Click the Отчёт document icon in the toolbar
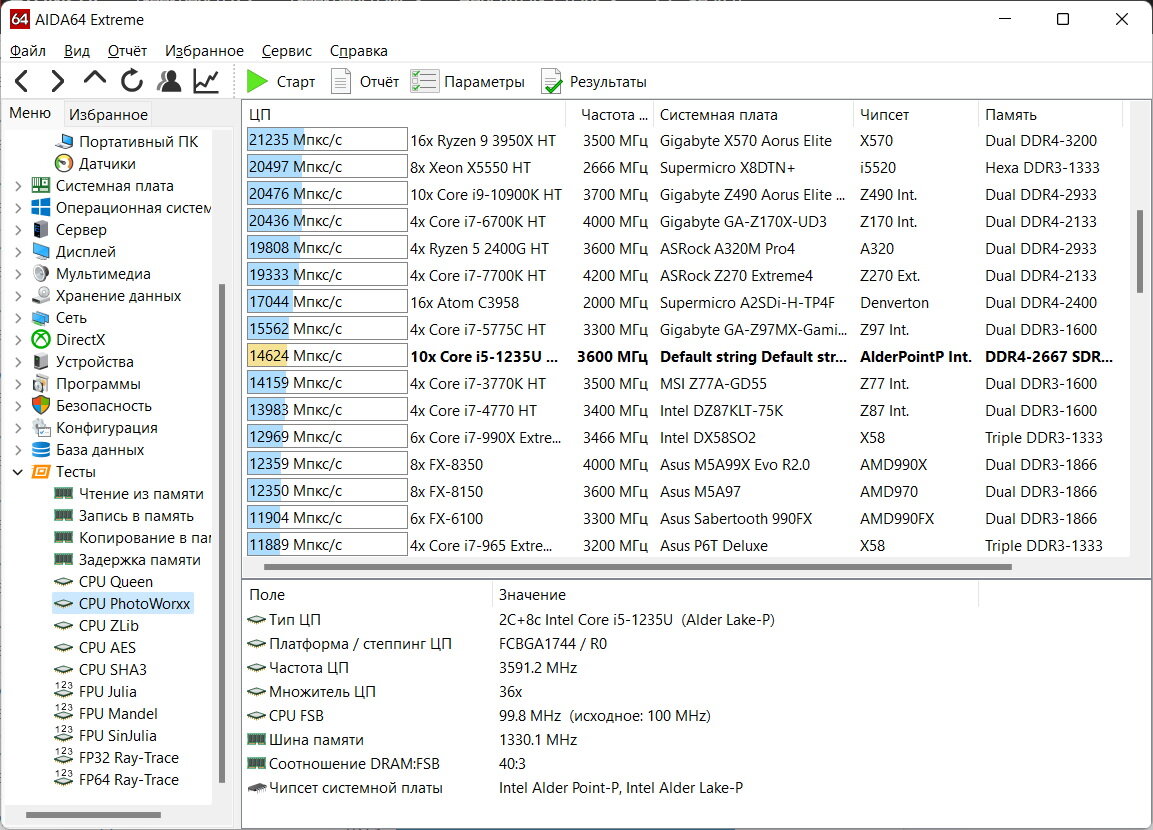The width and height of the screenshot is (1153, 830). tap(340, 82)
